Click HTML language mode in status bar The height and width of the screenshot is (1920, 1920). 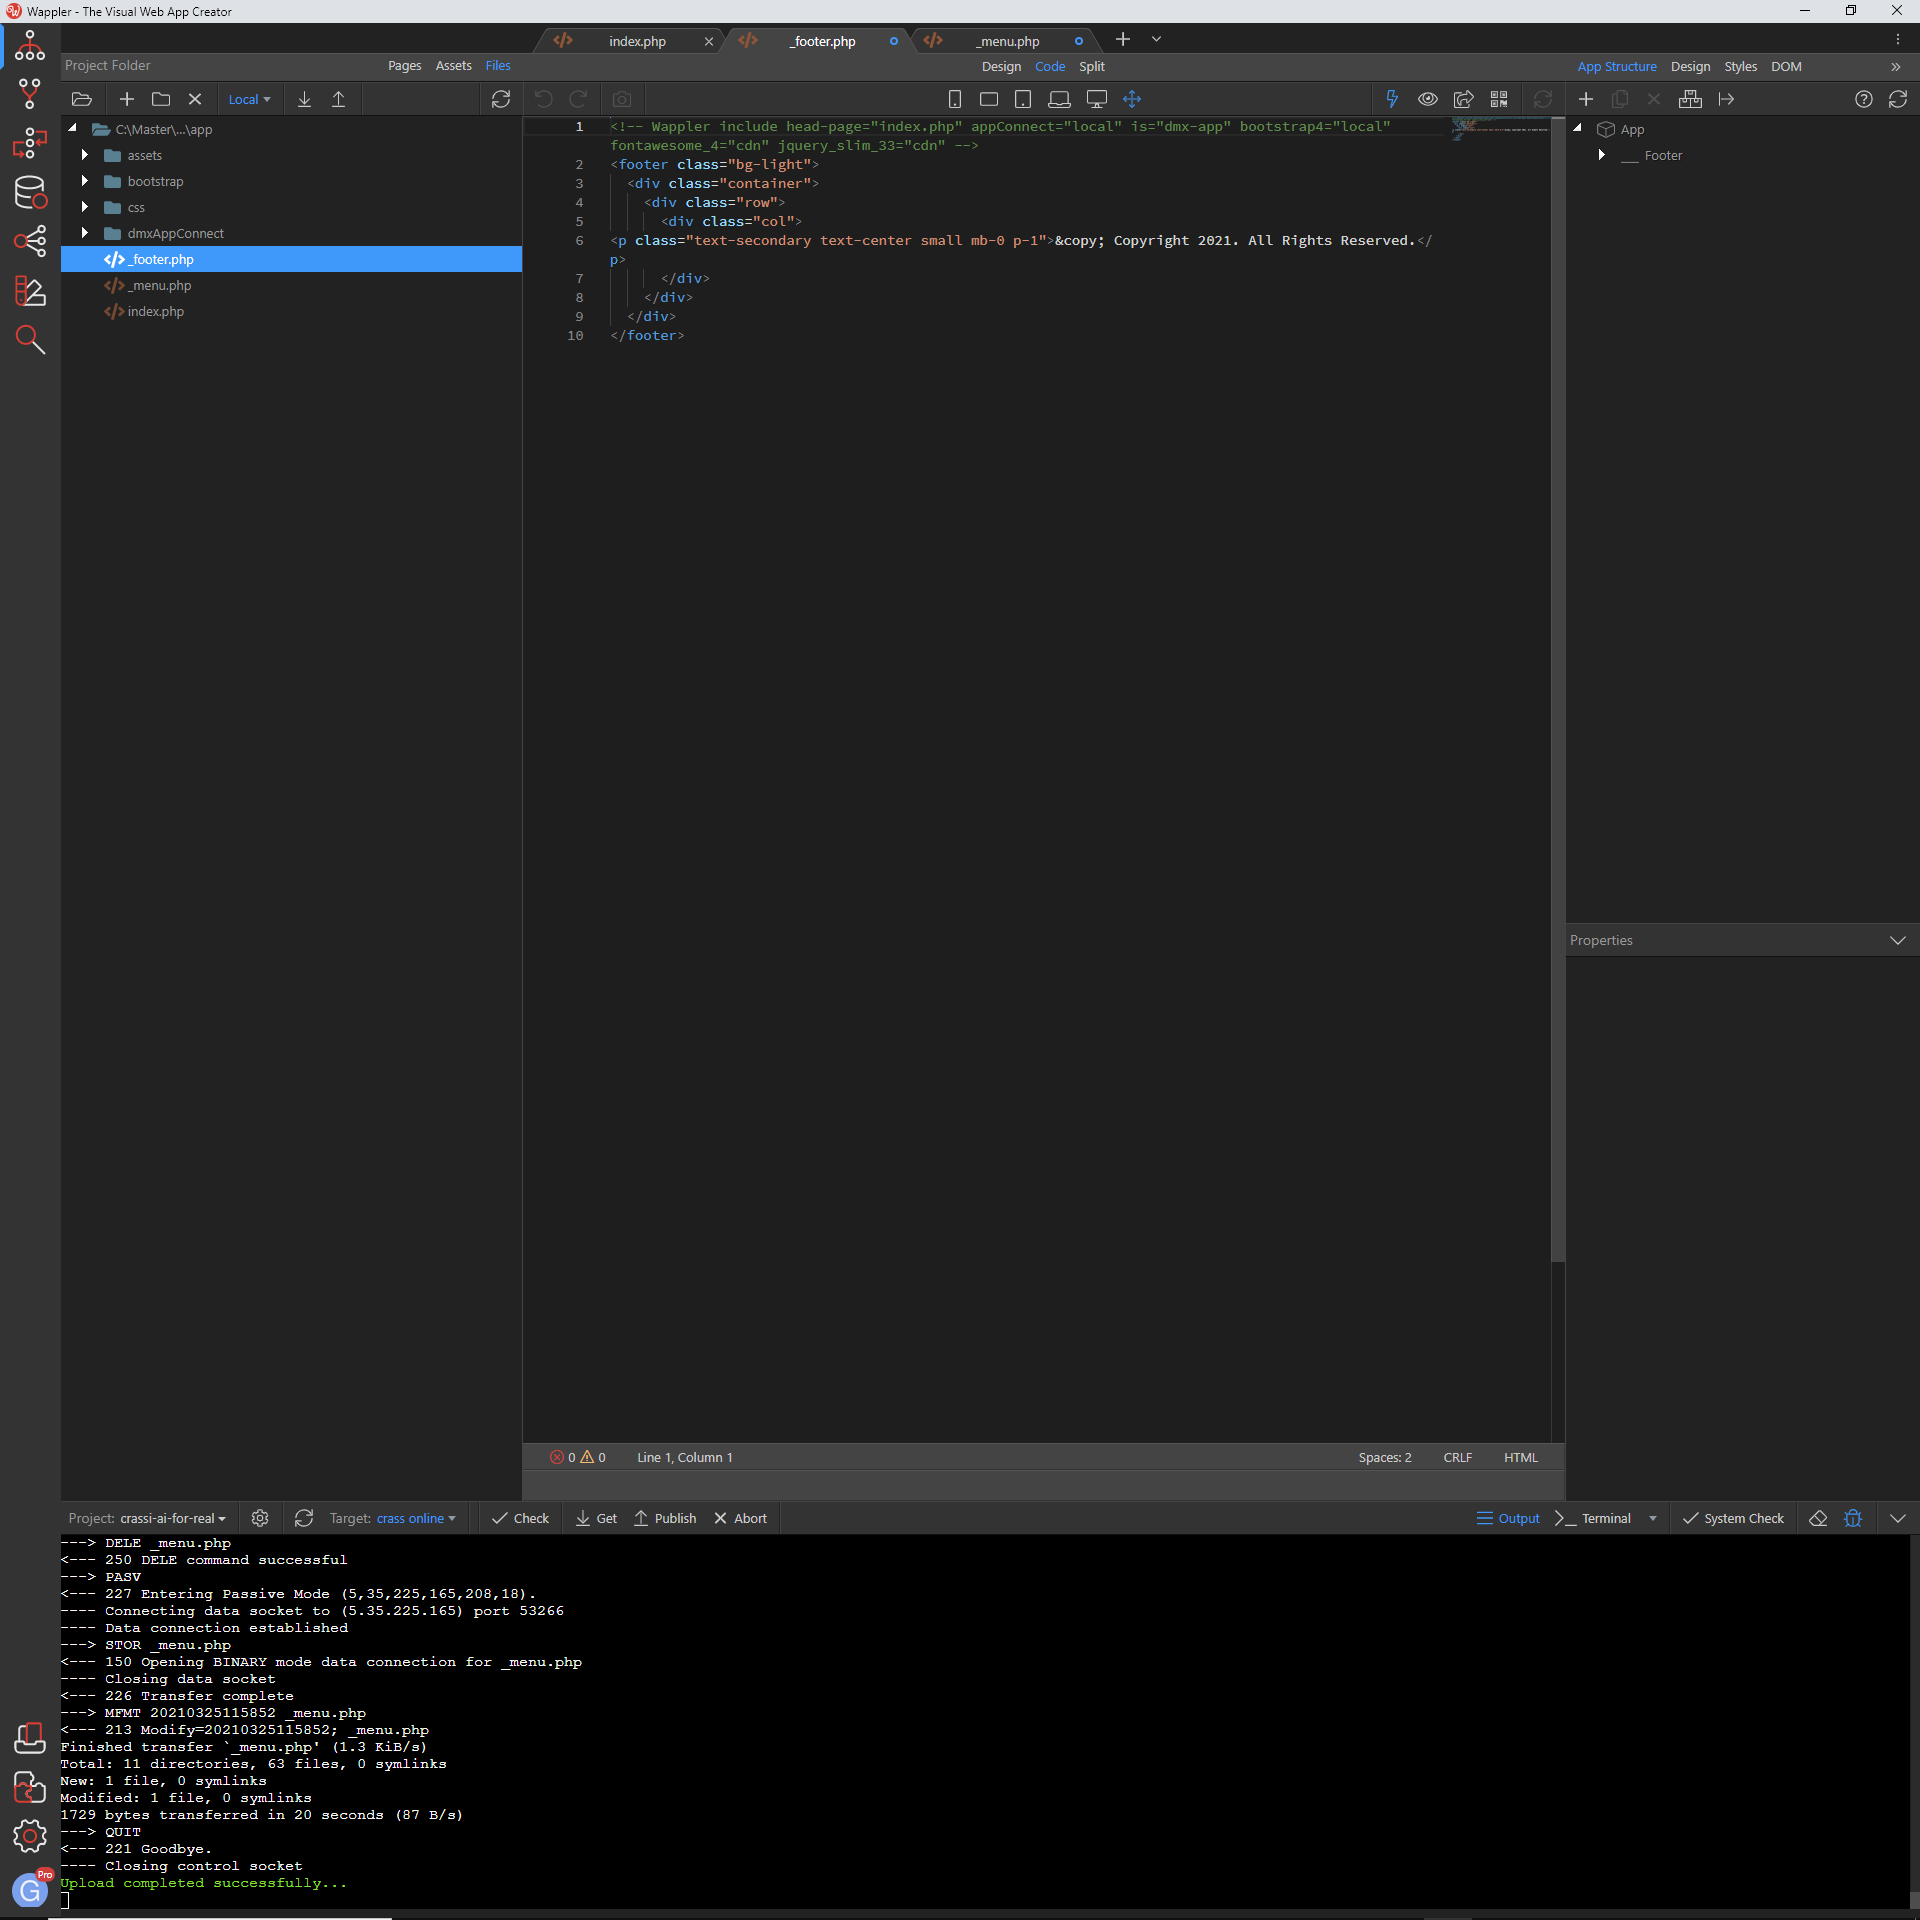point(1520,1457)
